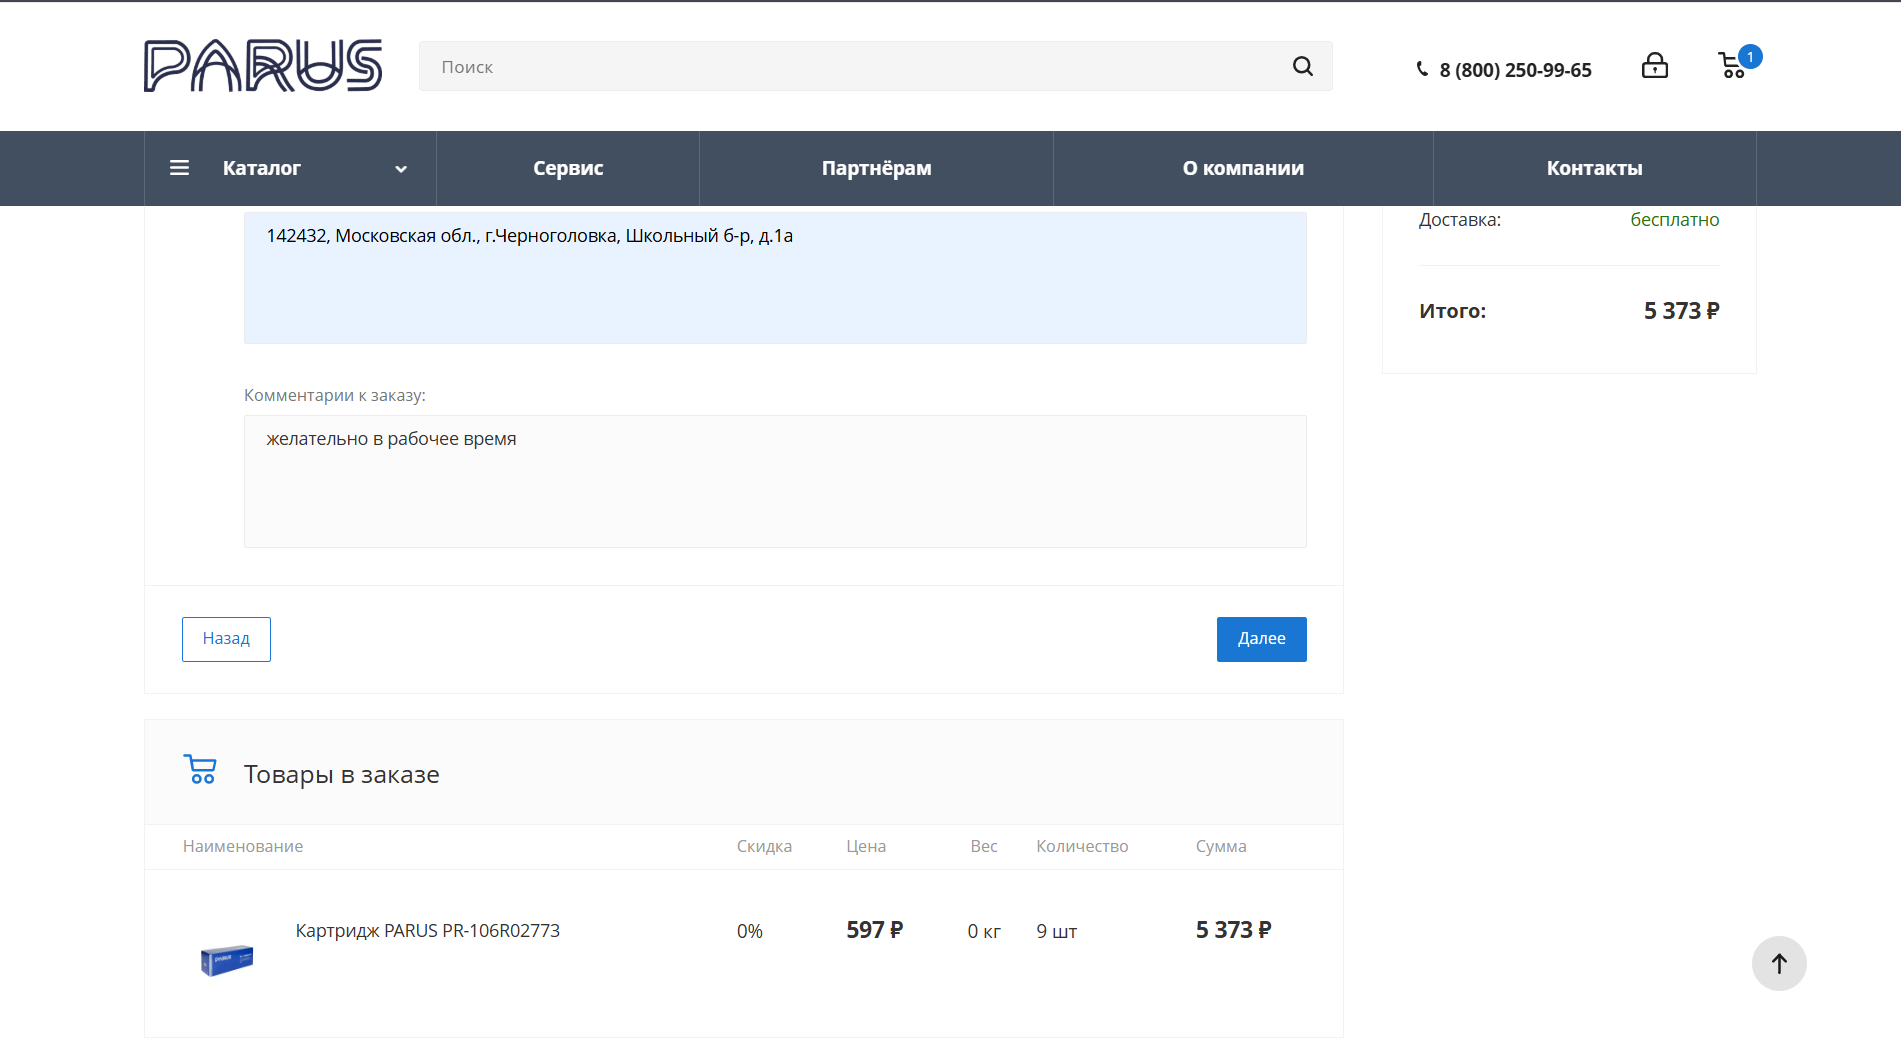This screenshot has width=1901, height=1046.
Task: Click the hamburger menu icon beside Каталог
Action: 180,168
